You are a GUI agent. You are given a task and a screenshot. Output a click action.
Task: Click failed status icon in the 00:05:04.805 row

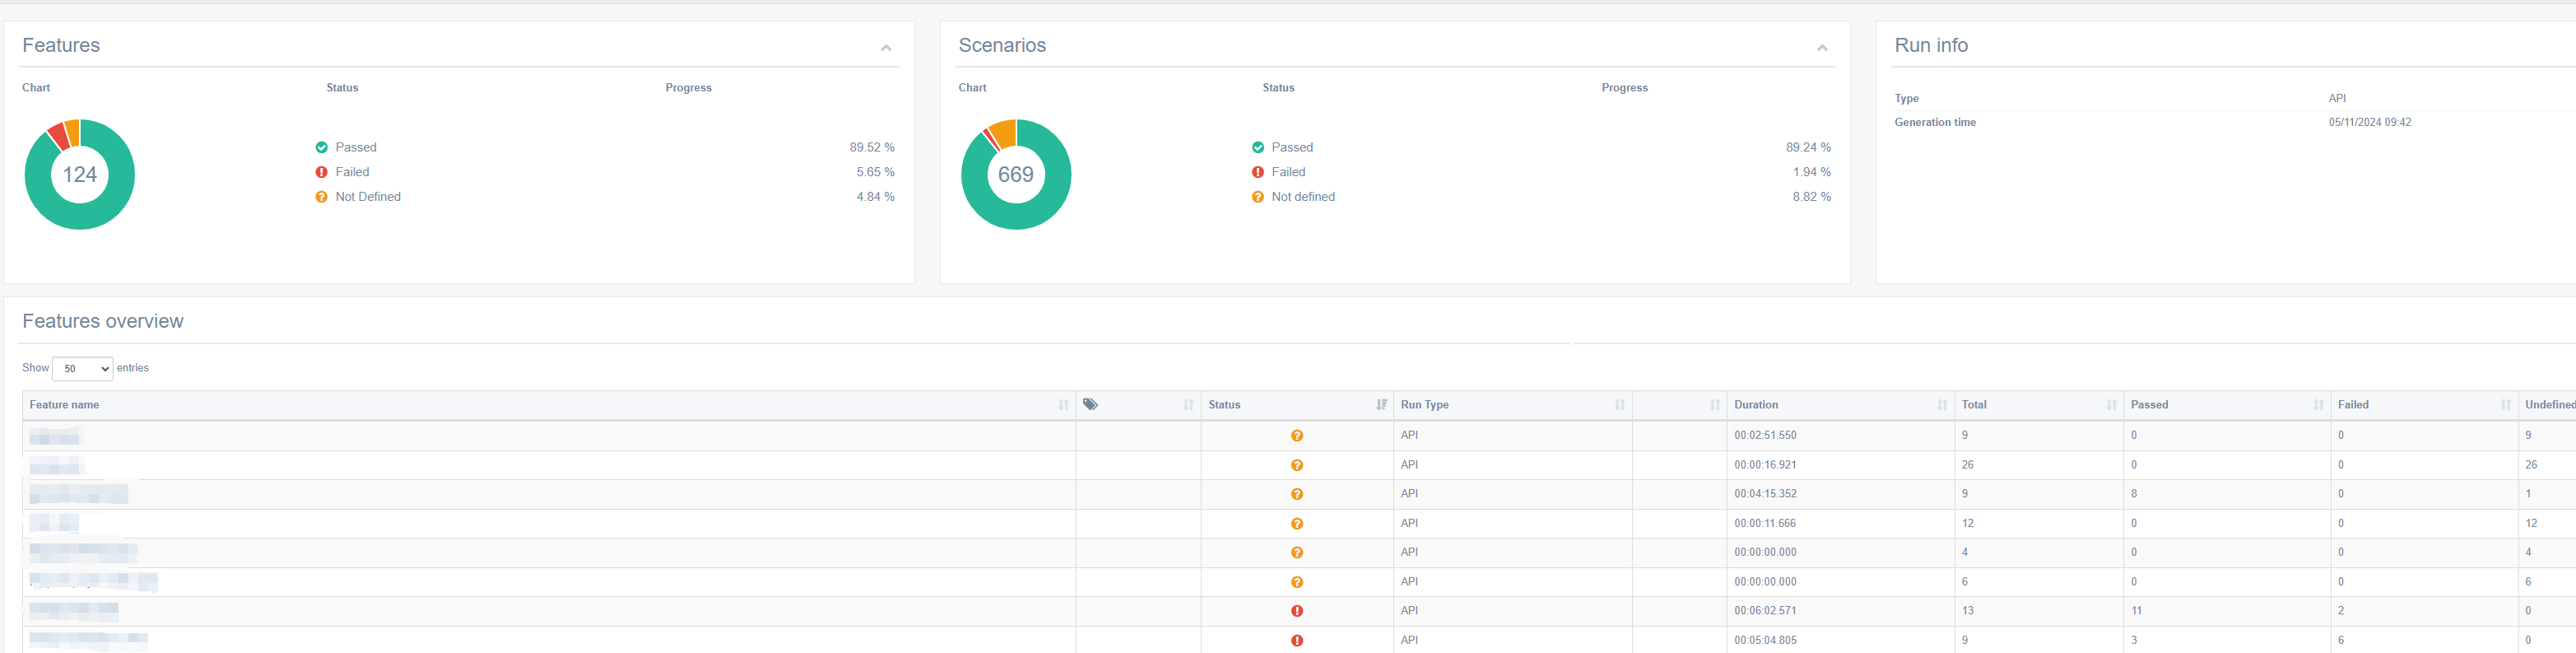click(x=1297, y=641)
